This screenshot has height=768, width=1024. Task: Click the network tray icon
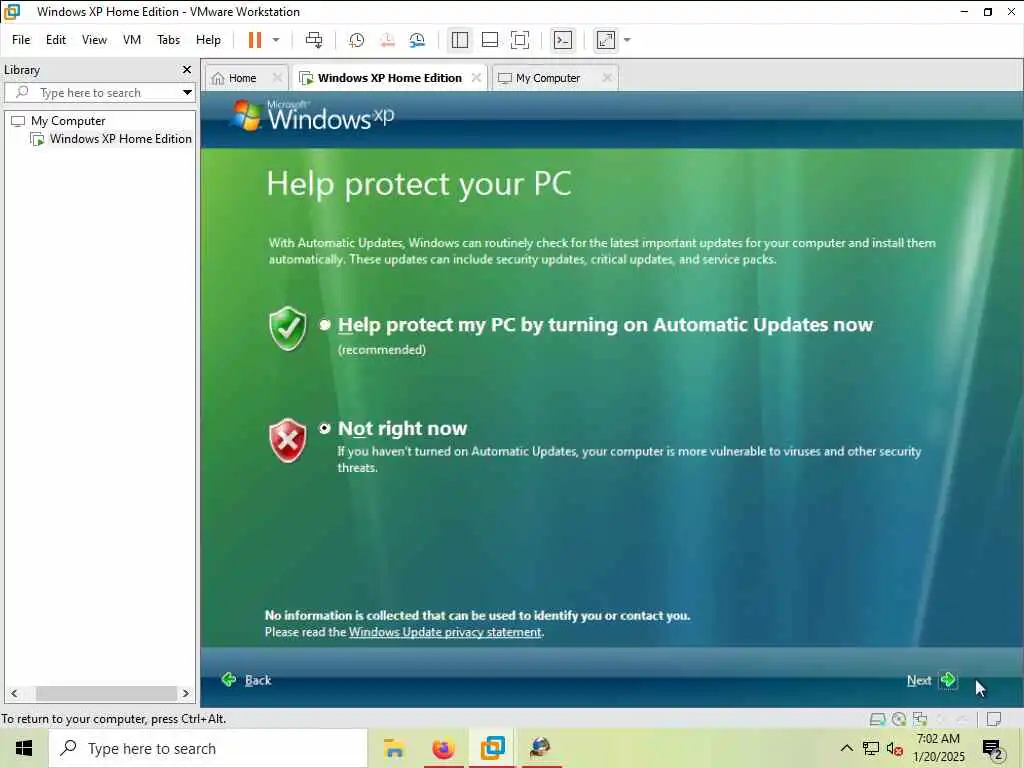[x=871, y=748]
